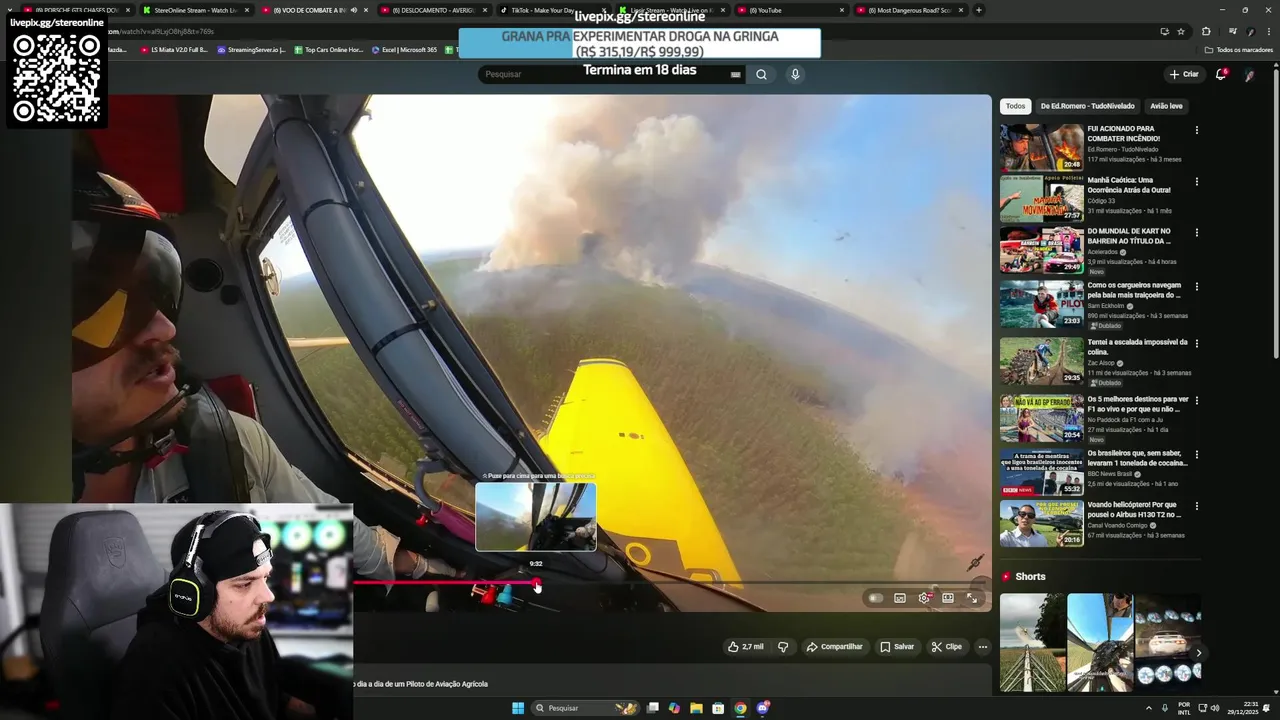Toggle subtitles in the video player
The image size is (1280, 720).
point(900,598)
